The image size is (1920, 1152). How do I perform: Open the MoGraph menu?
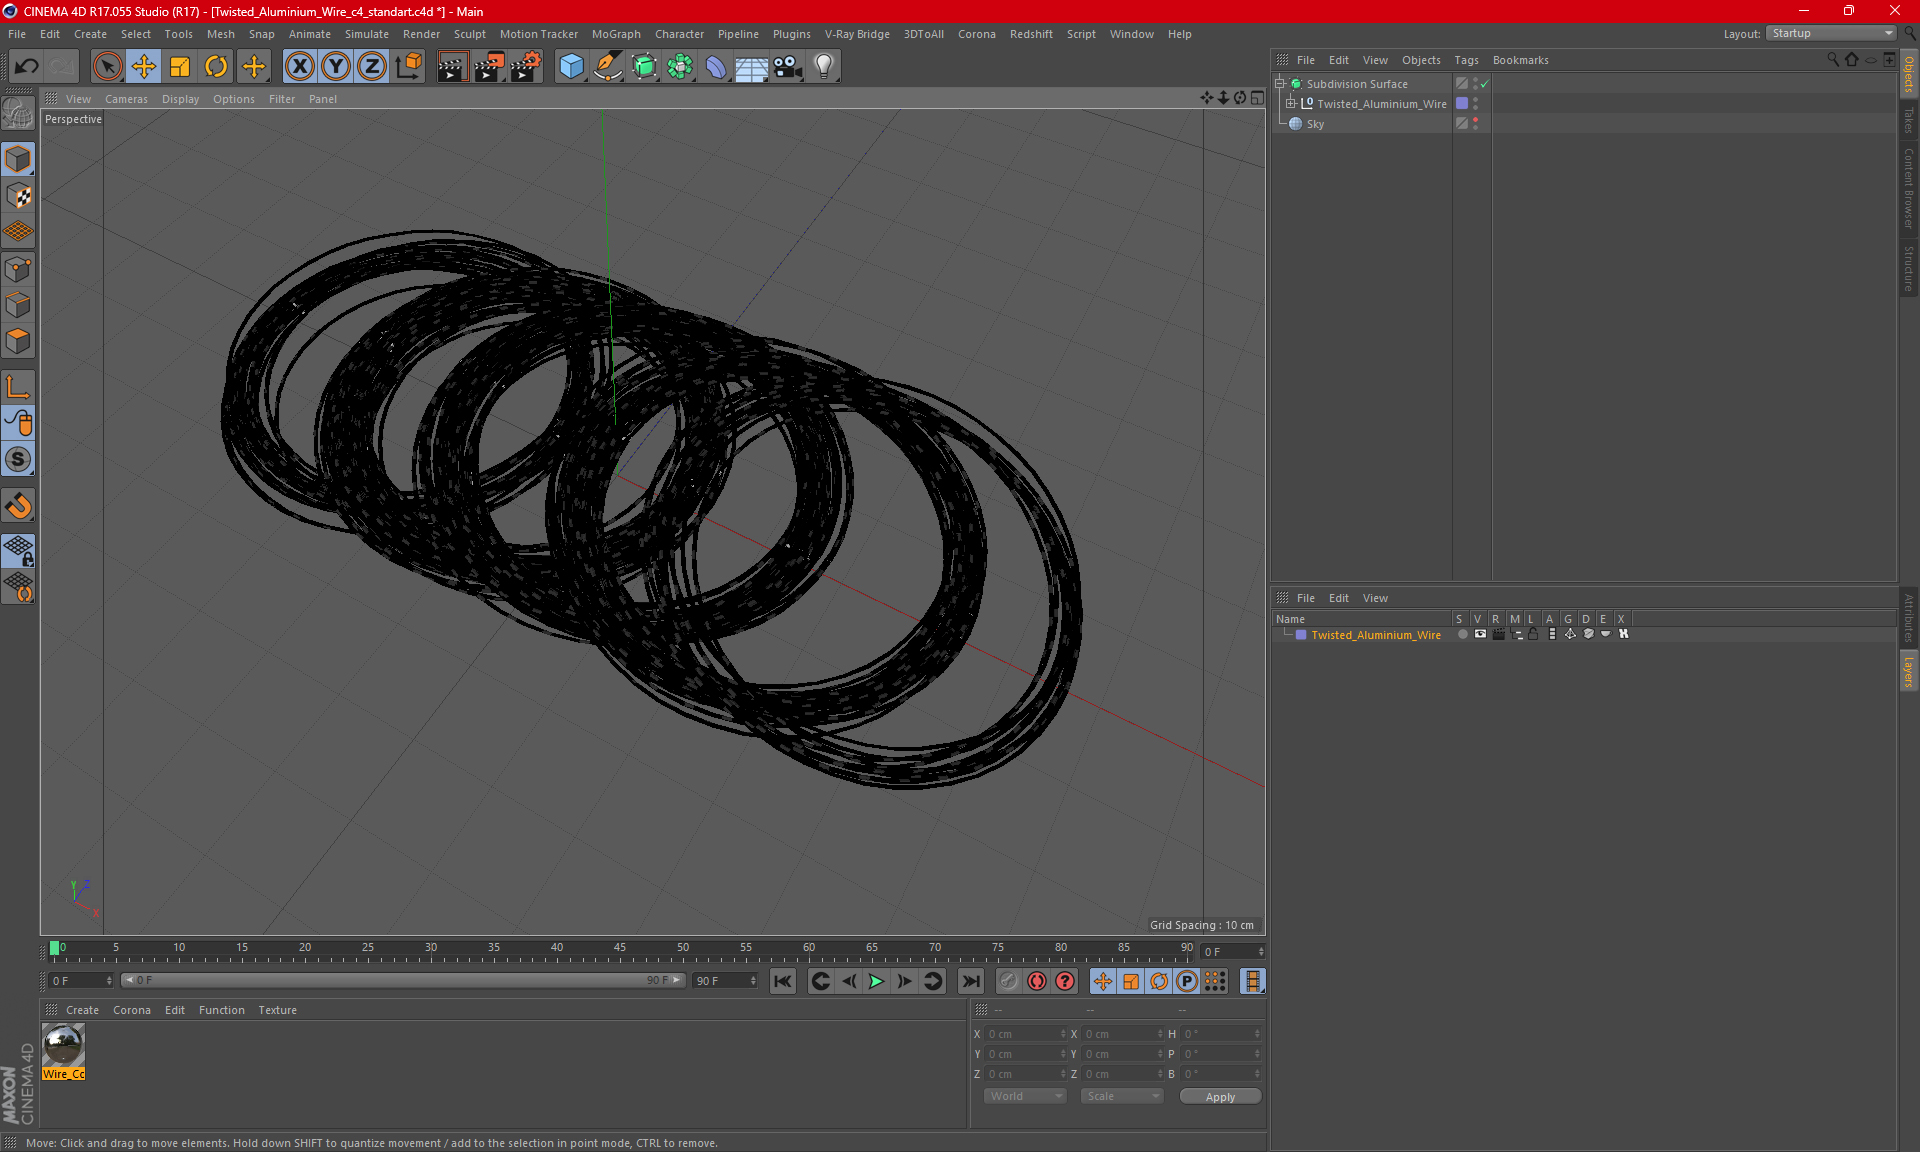tap(615, 34)
